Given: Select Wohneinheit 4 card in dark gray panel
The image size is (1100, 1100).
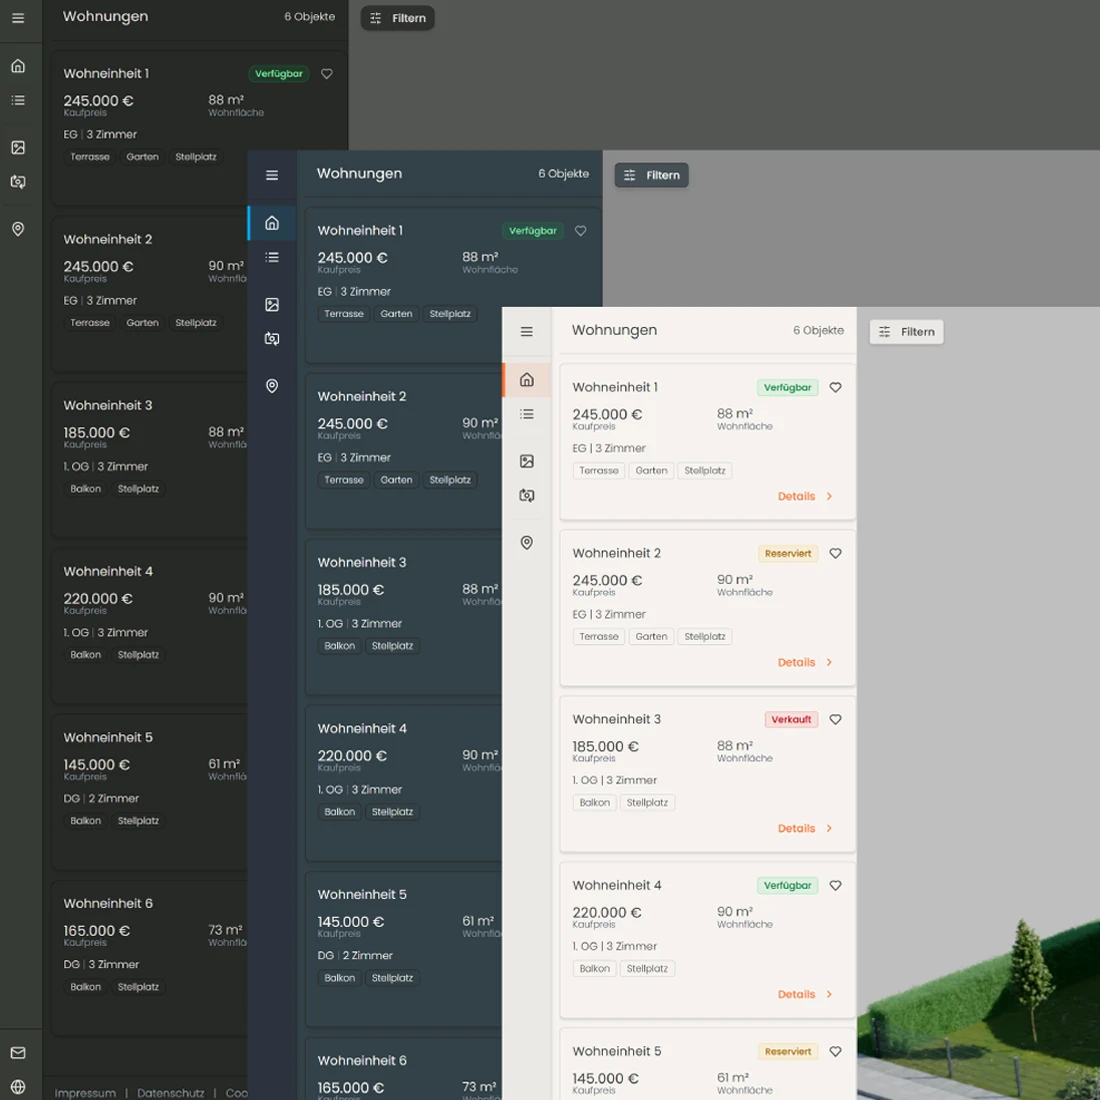Looking at the screenshot, I should [x=149, y=626].
